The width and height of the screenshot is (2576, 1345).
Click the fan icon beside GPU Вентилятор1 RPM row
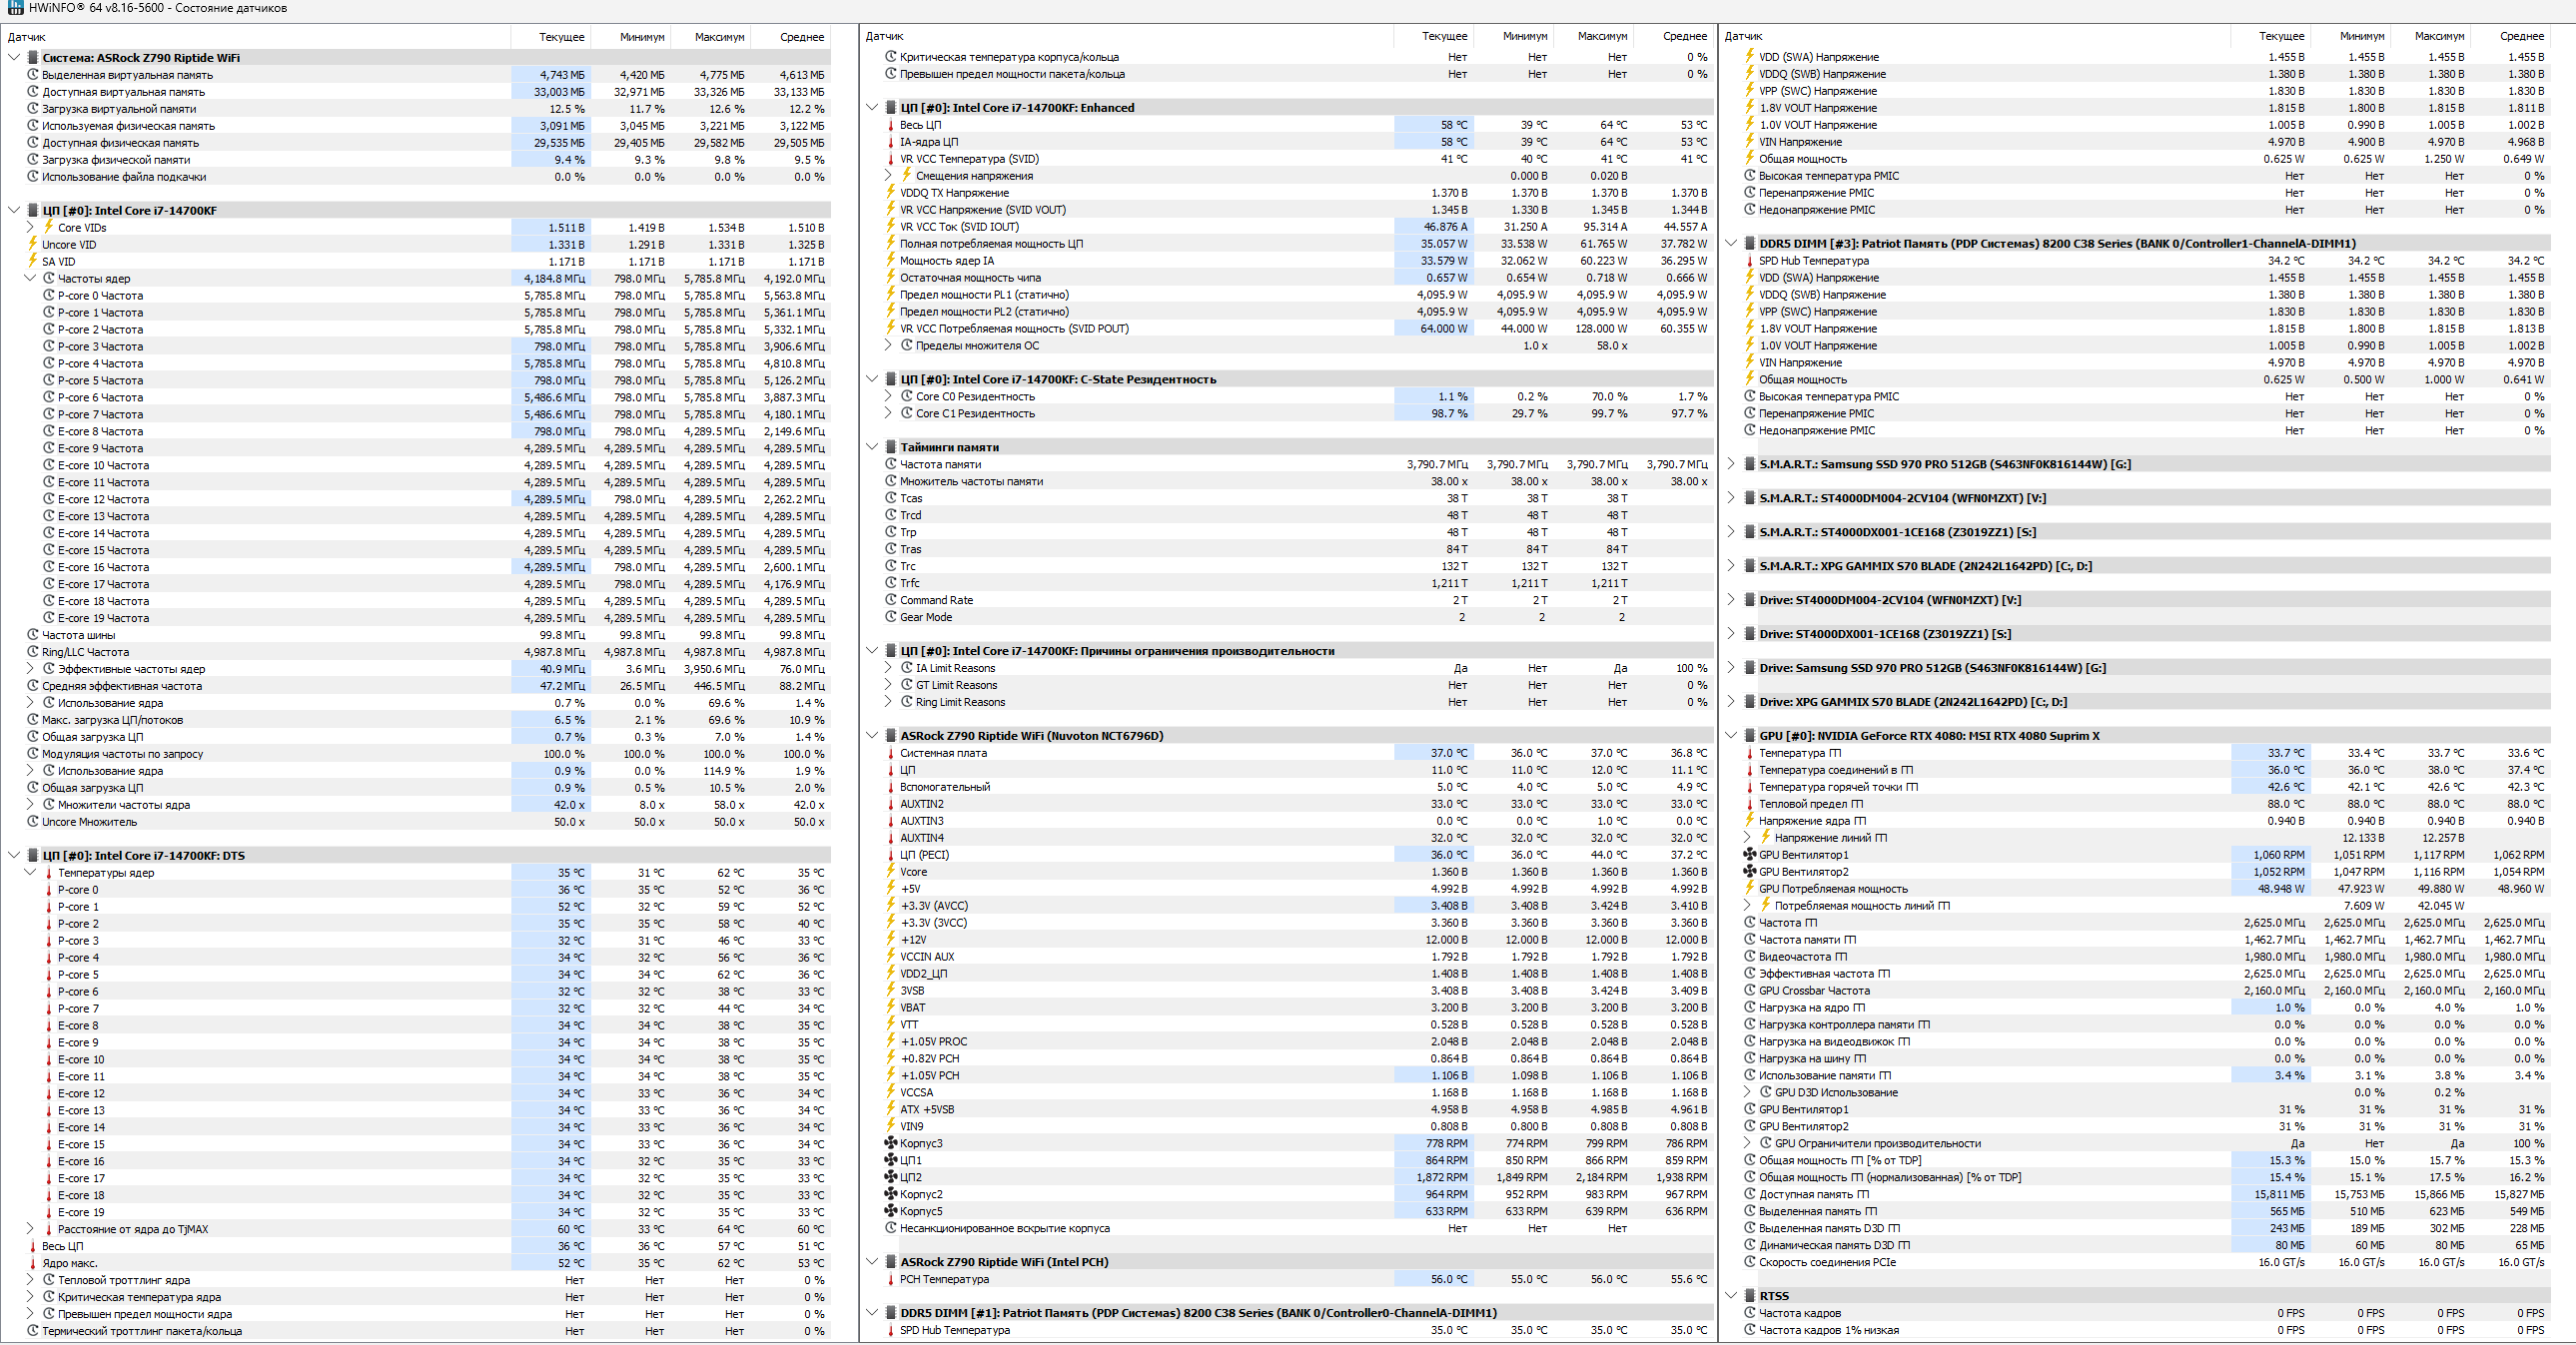pos(1750,855)
